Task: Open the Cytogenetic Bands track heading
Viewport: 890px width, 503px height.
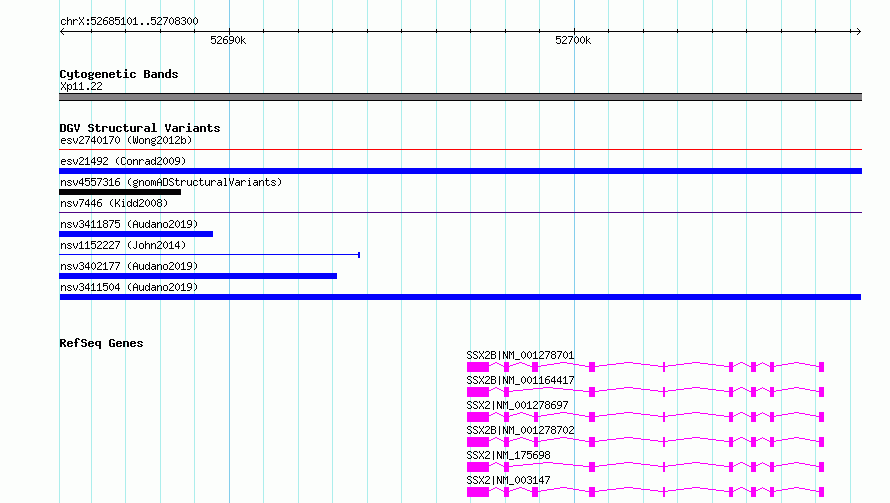Action: [119, 74]
